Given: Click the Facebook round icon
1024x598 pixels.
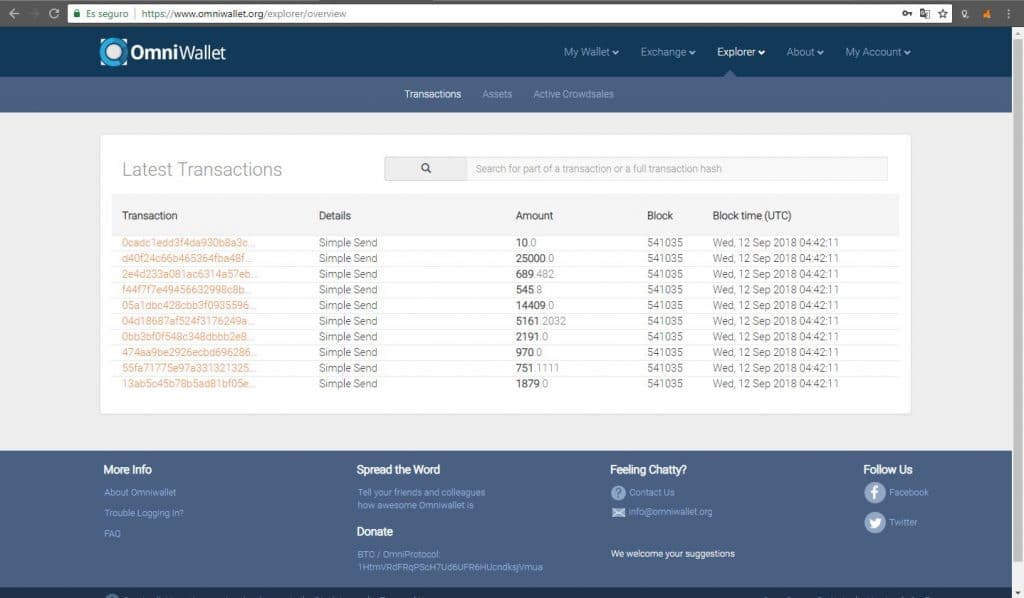Looking at the screenshot, I should pos(874,492).
